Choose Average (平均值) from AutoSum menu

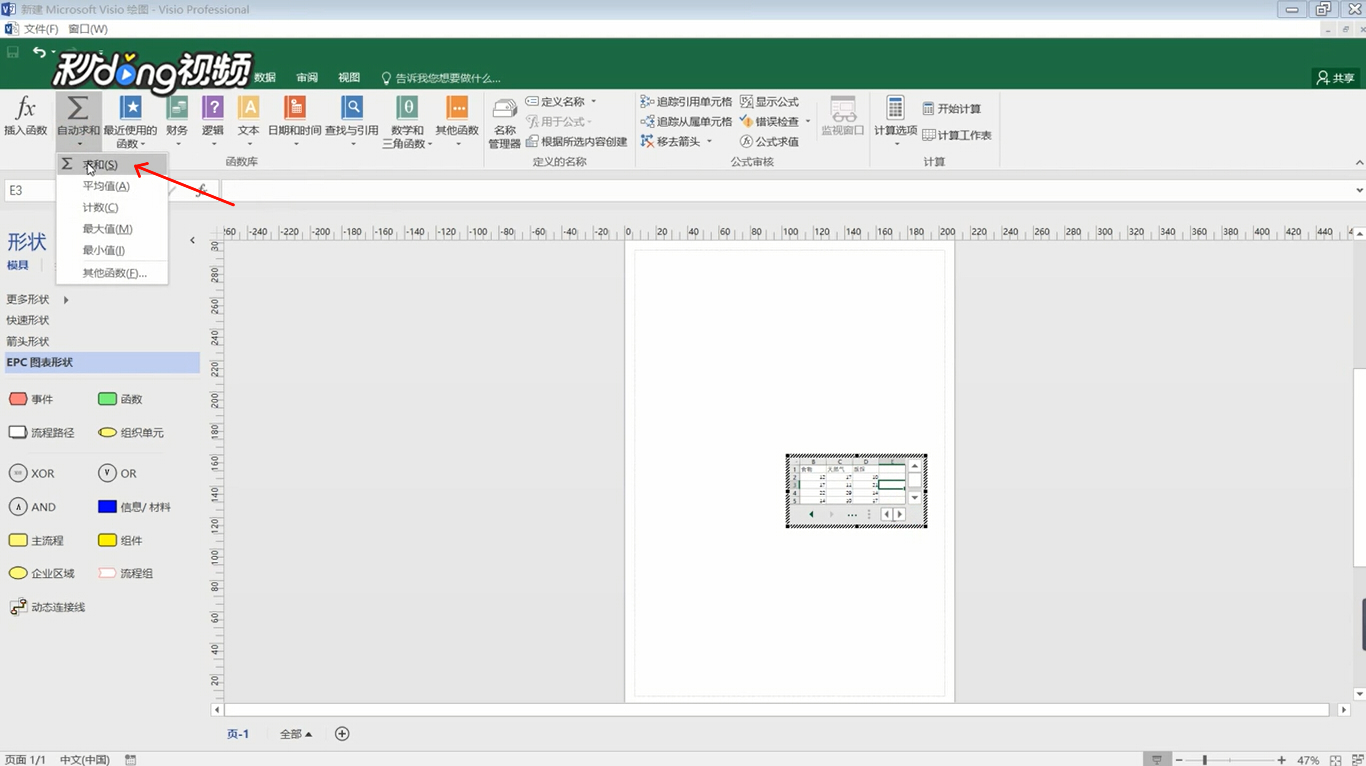point(112,186)
